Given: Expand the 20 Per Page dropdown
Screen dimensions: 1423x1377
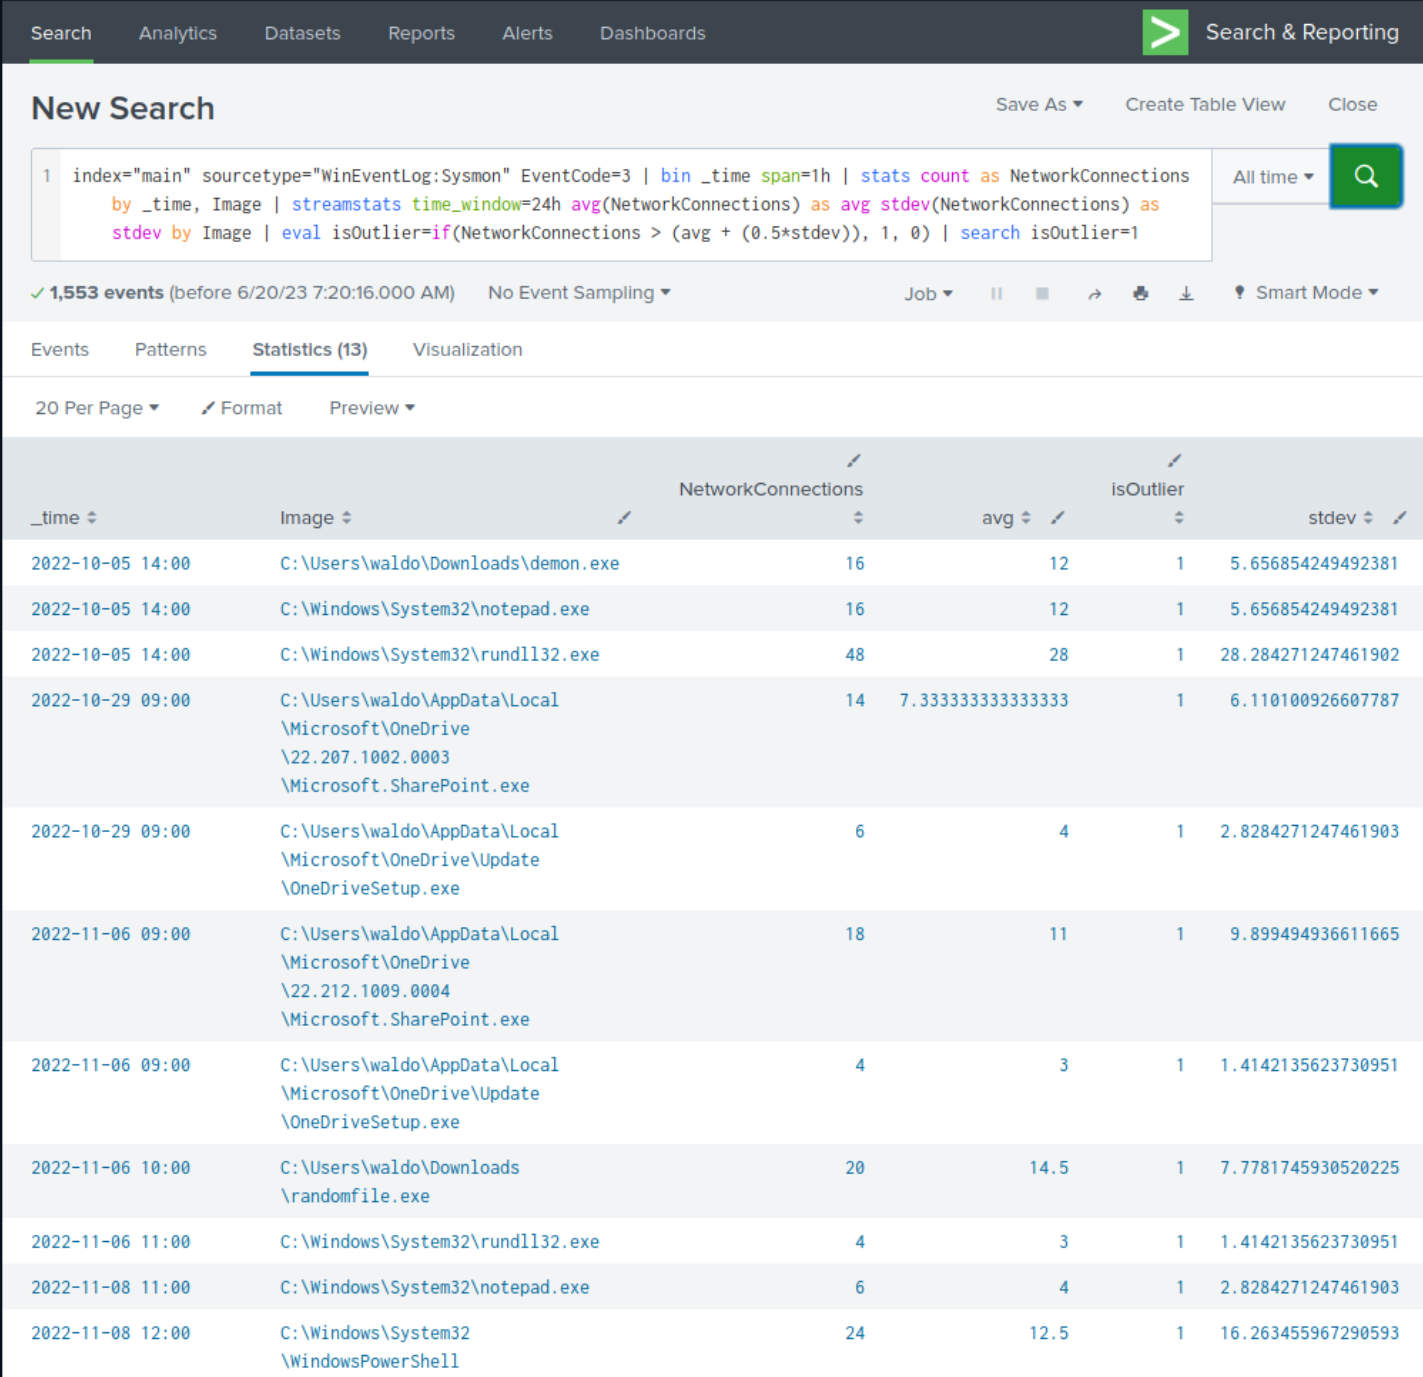Looking at the screenshot, I should tap(97, 408).
